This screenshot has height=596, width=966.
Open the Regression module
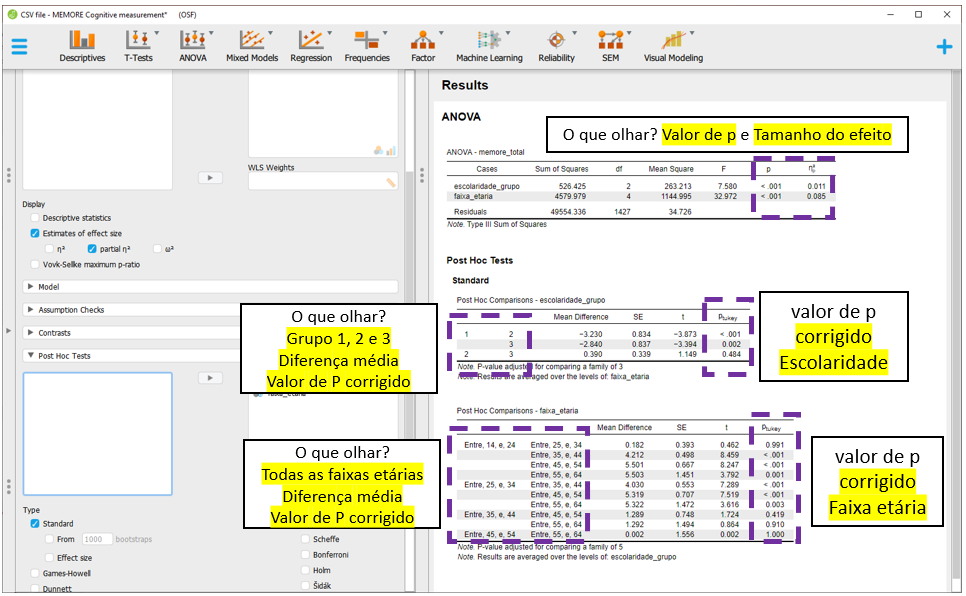point(311,46)
